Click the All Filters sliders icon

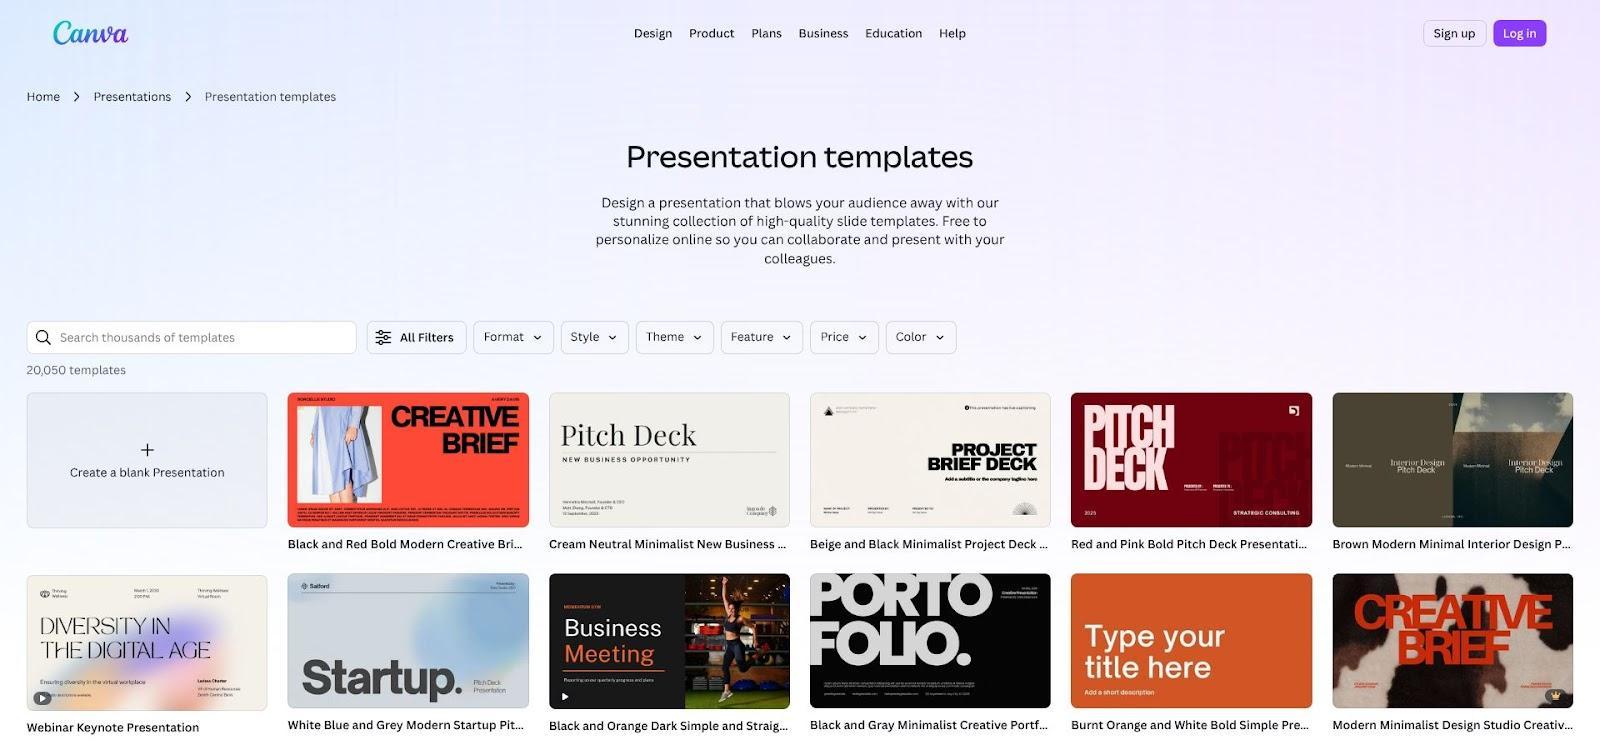pos(383,338)
